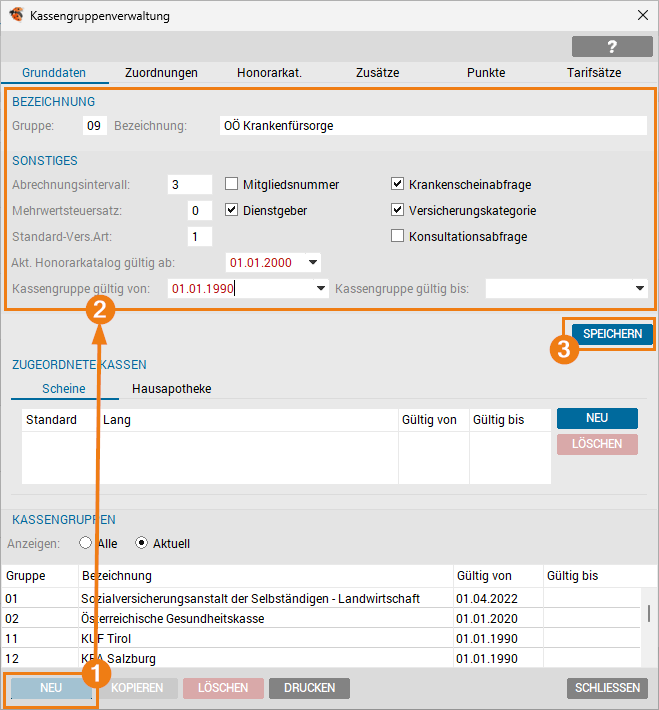
Task: Click the app icon in title bar
Action: (16, 16)
